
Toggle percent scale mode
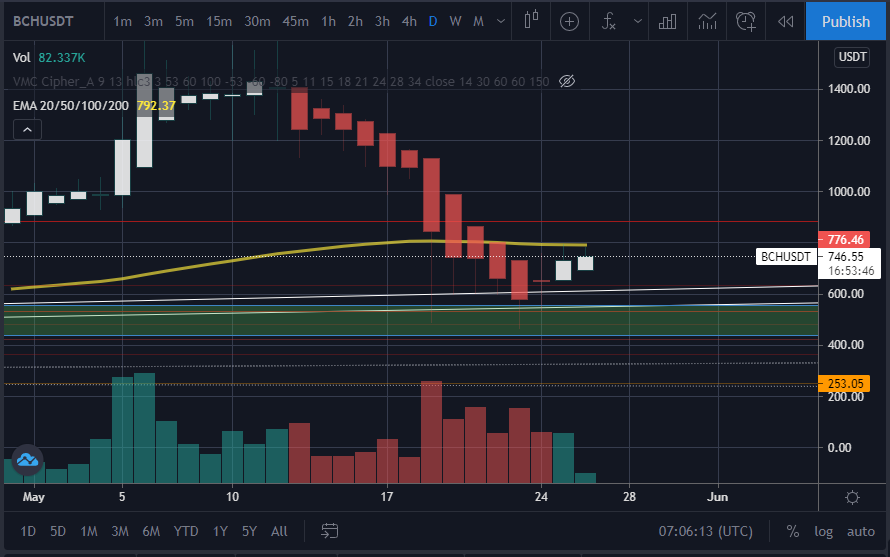click(x=792, y=531)
